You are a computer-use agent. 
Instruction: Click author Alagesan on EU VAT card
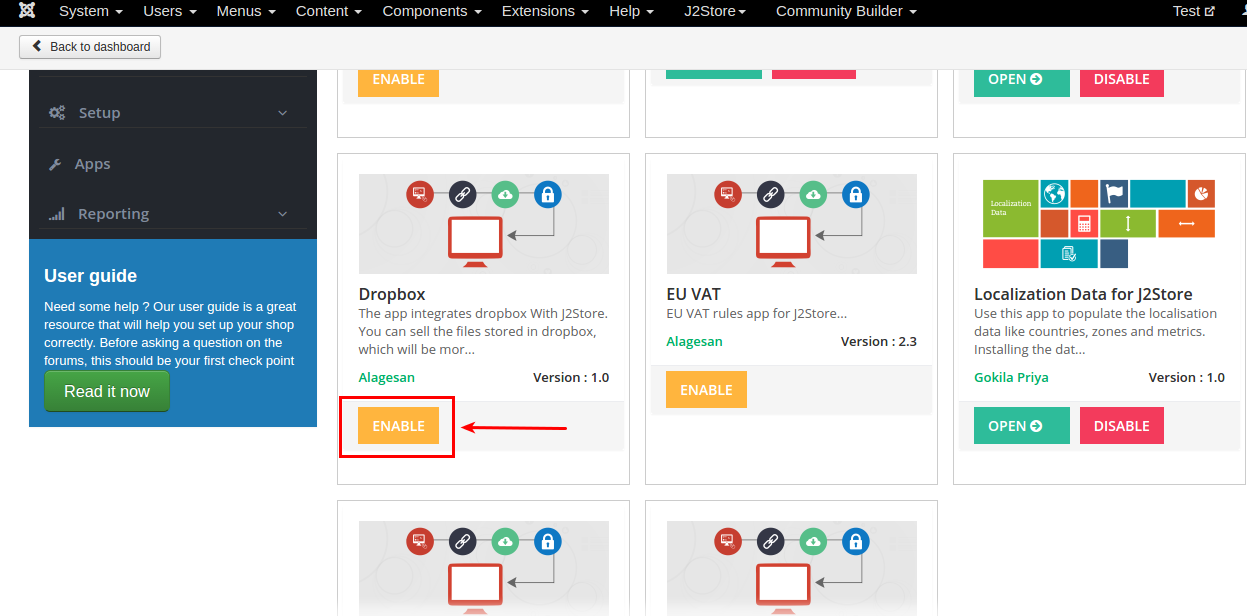(x=695, y=341)
